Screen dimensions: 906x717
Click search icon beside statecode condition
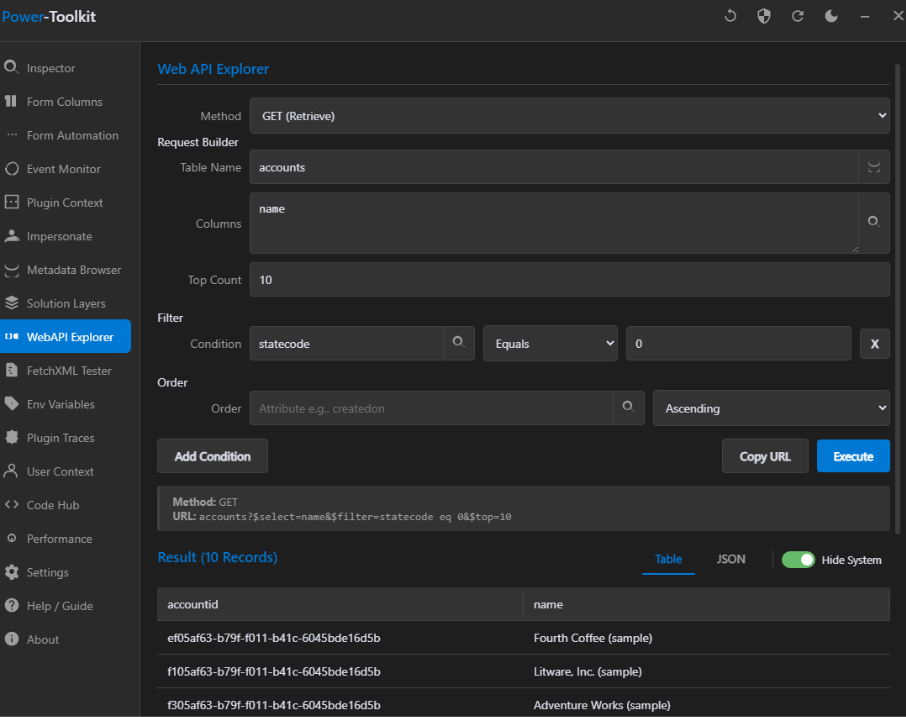458,343
